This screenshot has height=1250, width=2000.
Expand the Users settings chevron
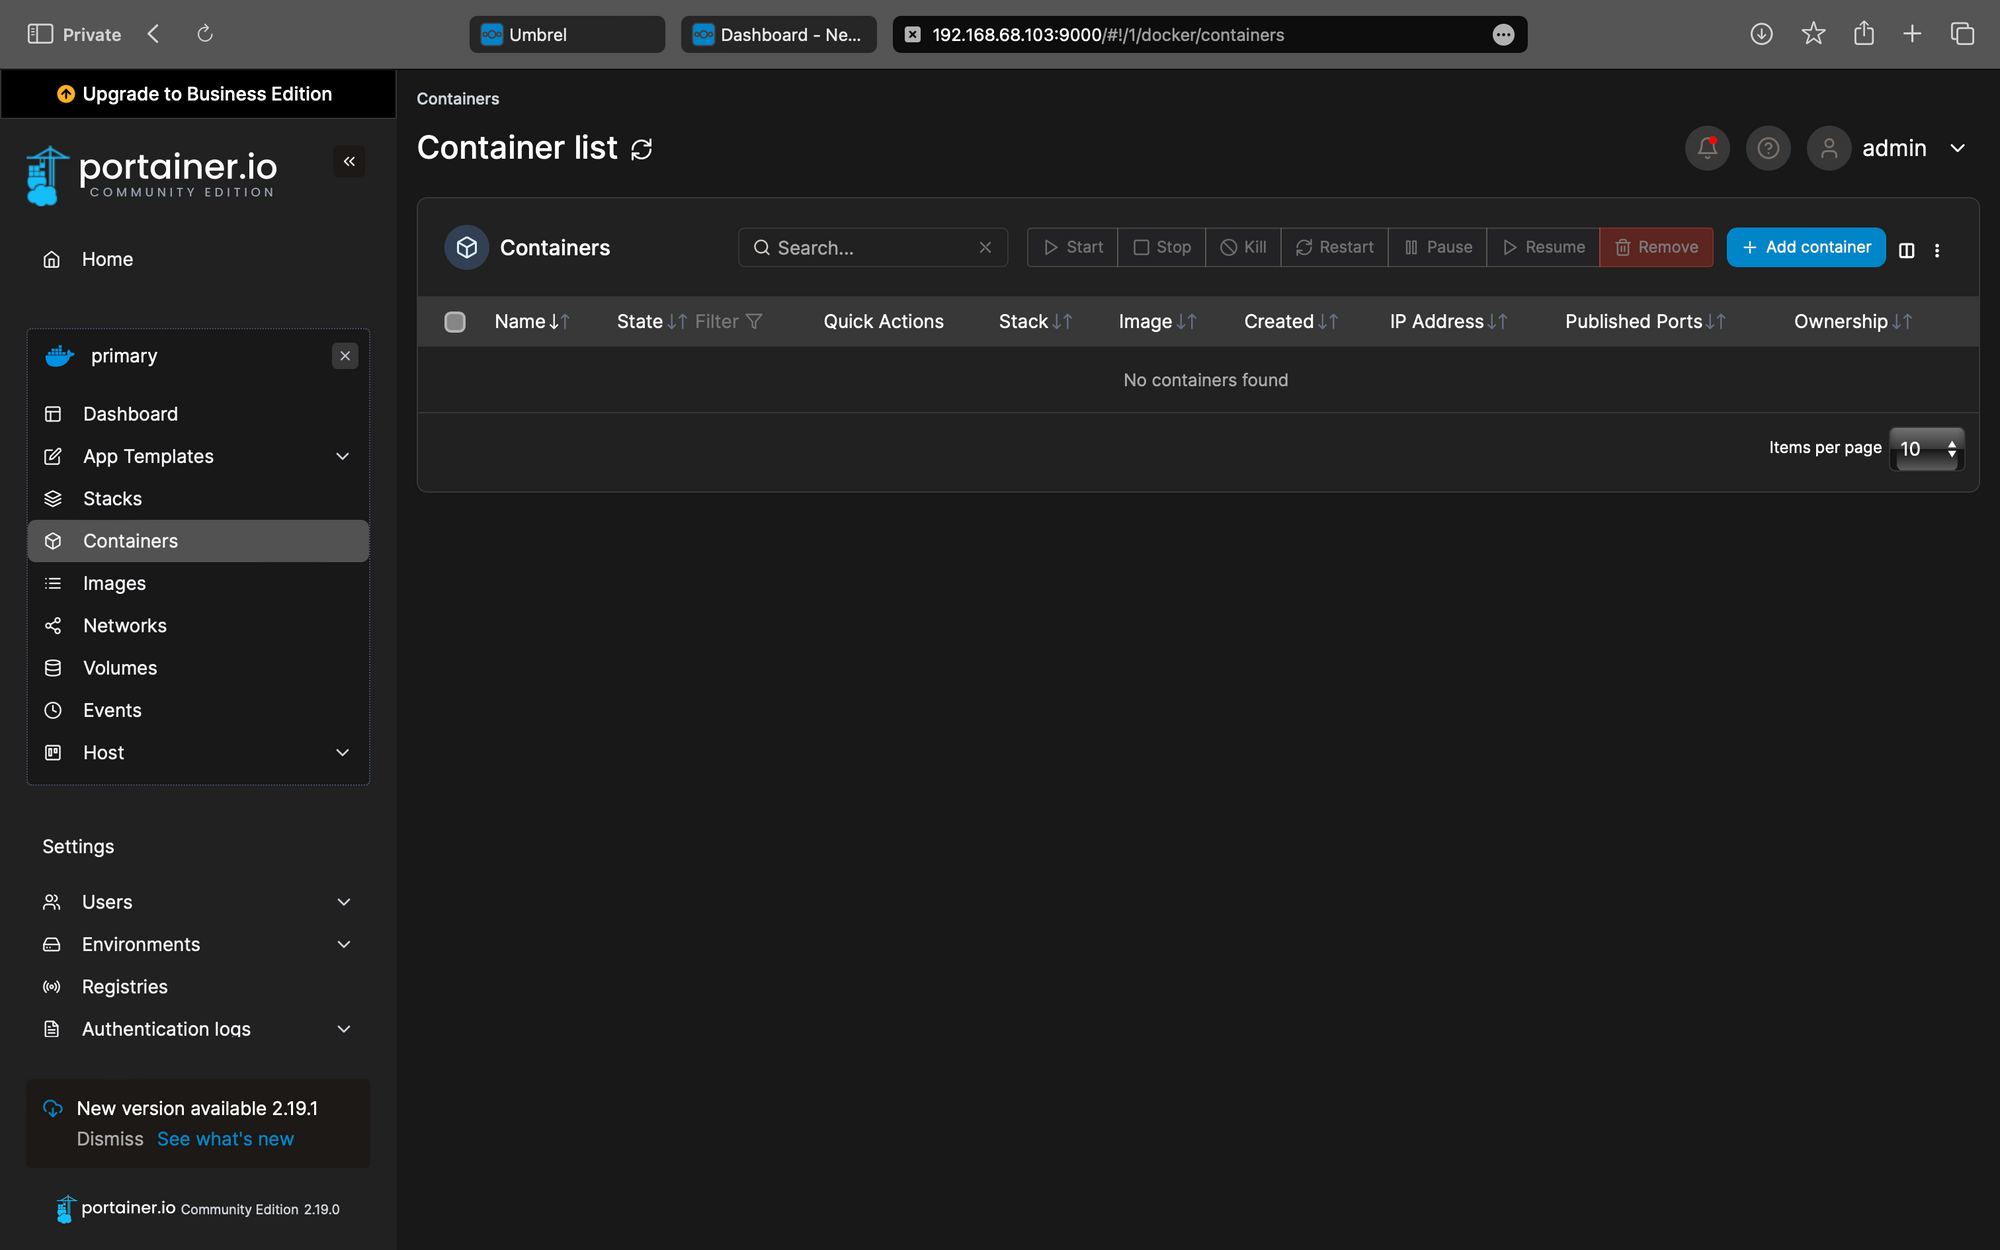(344, 902)
